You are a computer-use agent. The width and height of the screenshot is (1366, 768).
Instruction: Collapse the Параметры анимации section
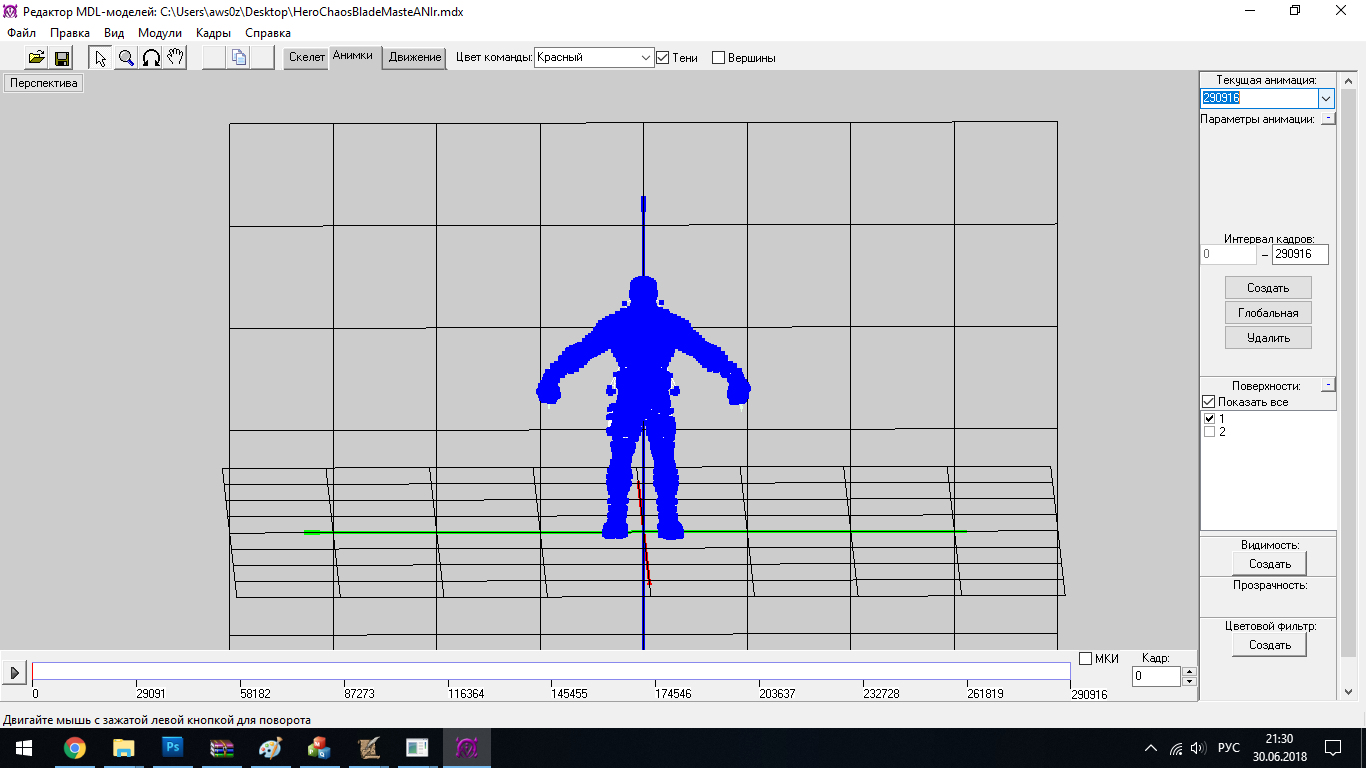coord(1327,119)
